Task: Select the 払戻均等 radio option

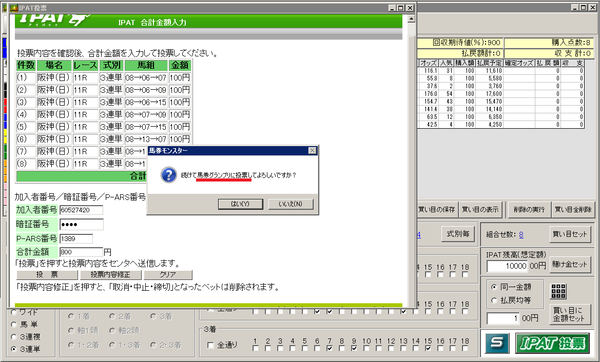Action: pyautogui.click(x=494, y=300)
